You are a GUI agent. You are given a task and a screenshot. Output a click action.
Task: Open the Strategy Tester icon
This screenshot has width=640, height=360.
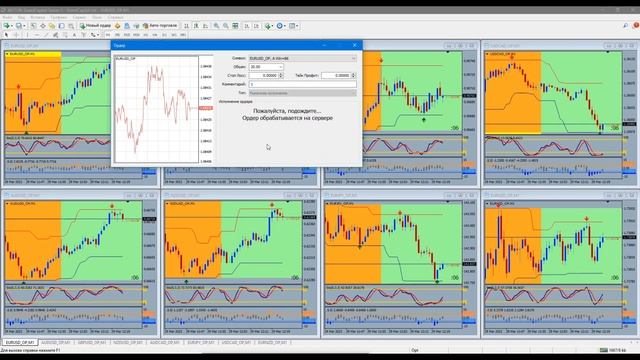[x=71, y=26]
